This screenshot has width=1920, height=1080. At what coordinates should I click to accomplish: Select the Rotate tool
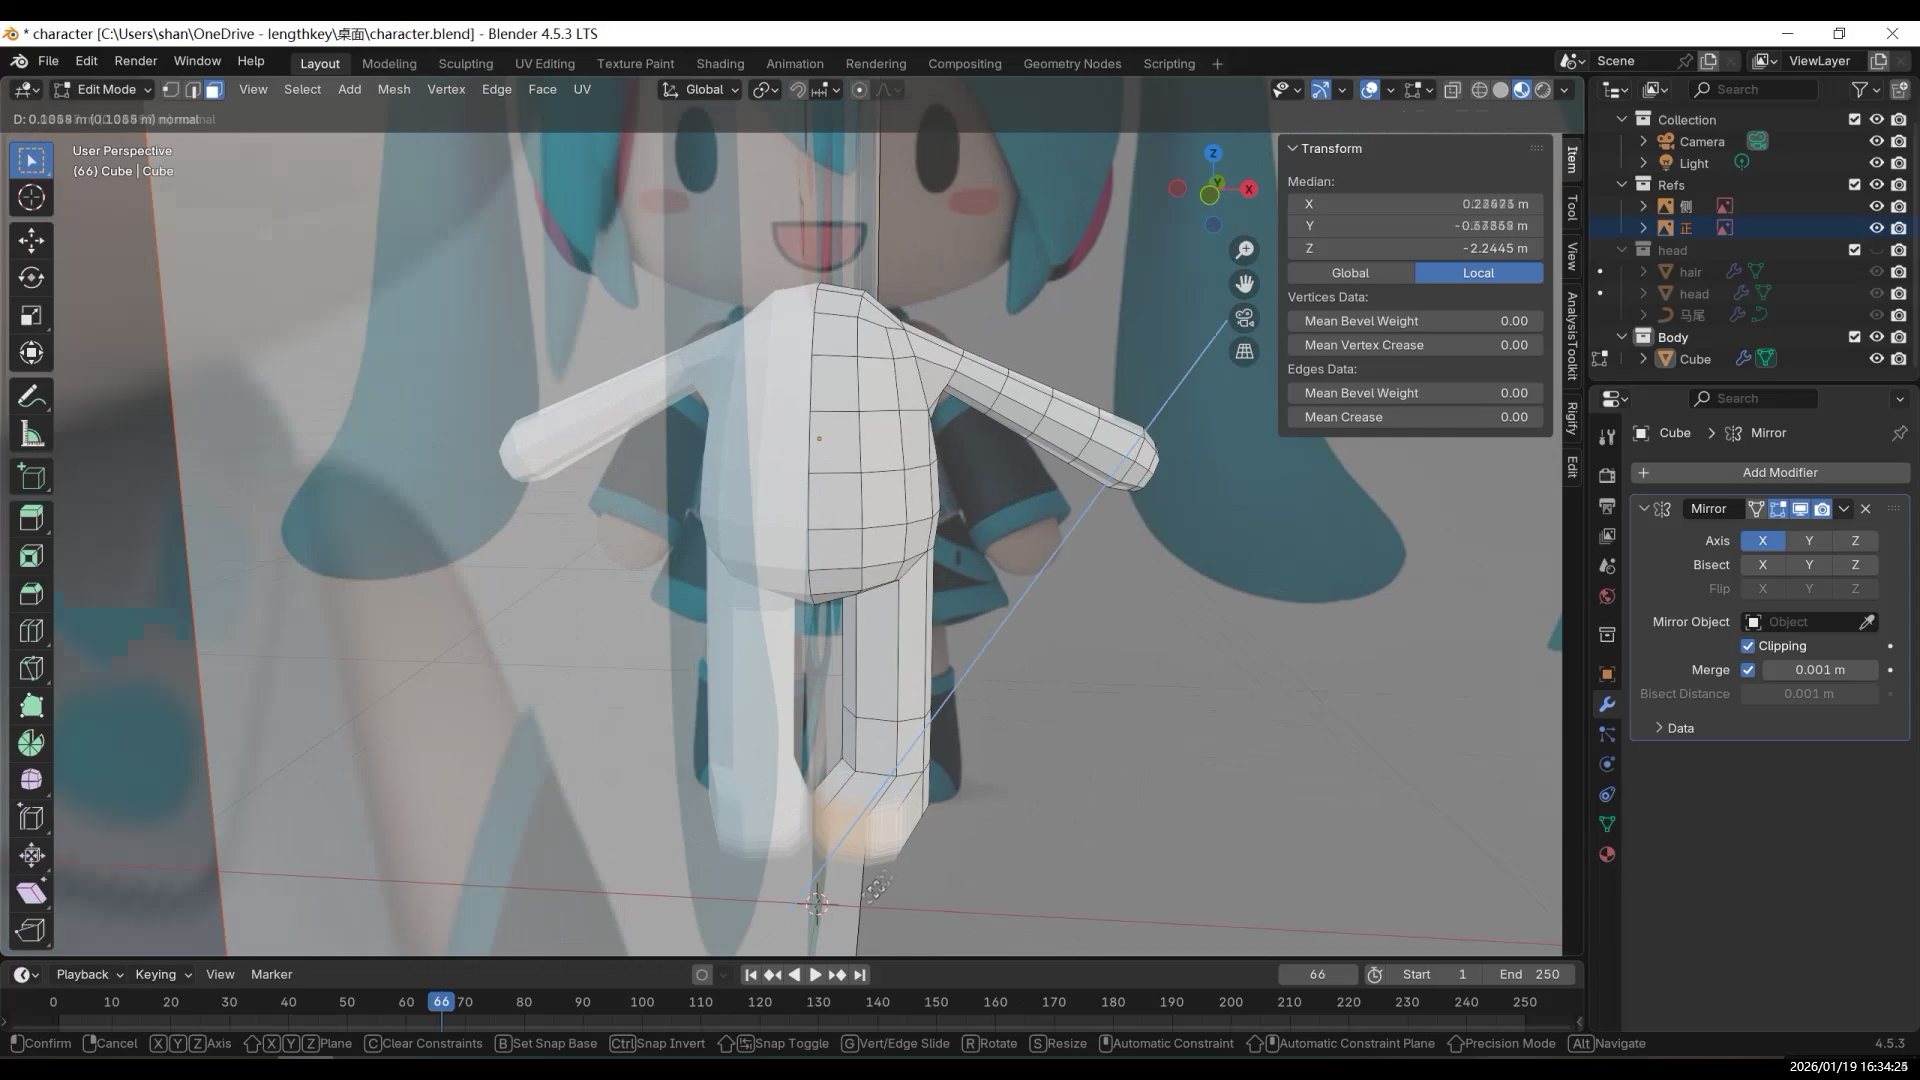click(x=31, y=277)
